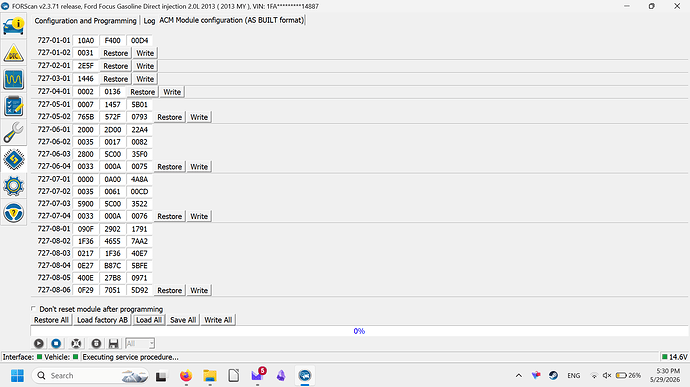The height and width of the screenshot is (387, 690).
Task: Open the Configuration and Programming chip section
Action: click(14, 159)
